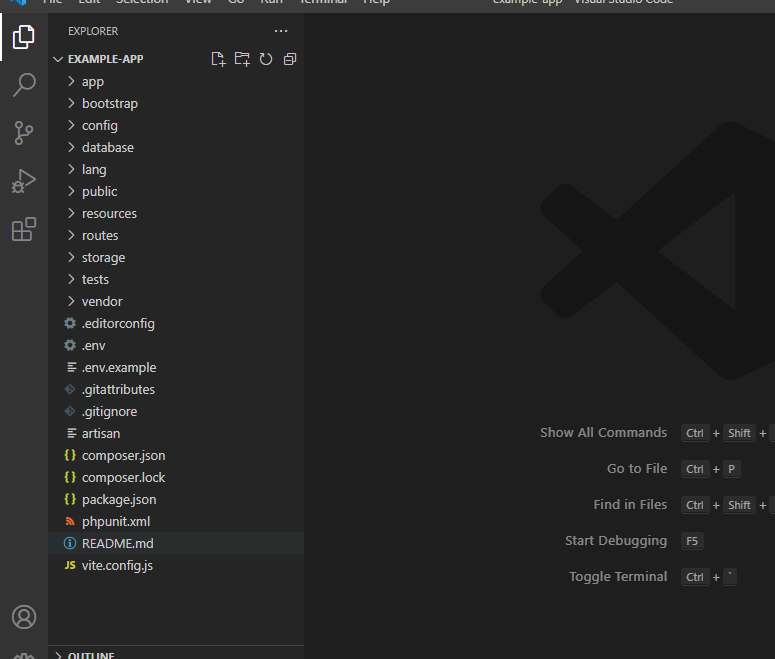Open the .env.example file

point(176,367)
